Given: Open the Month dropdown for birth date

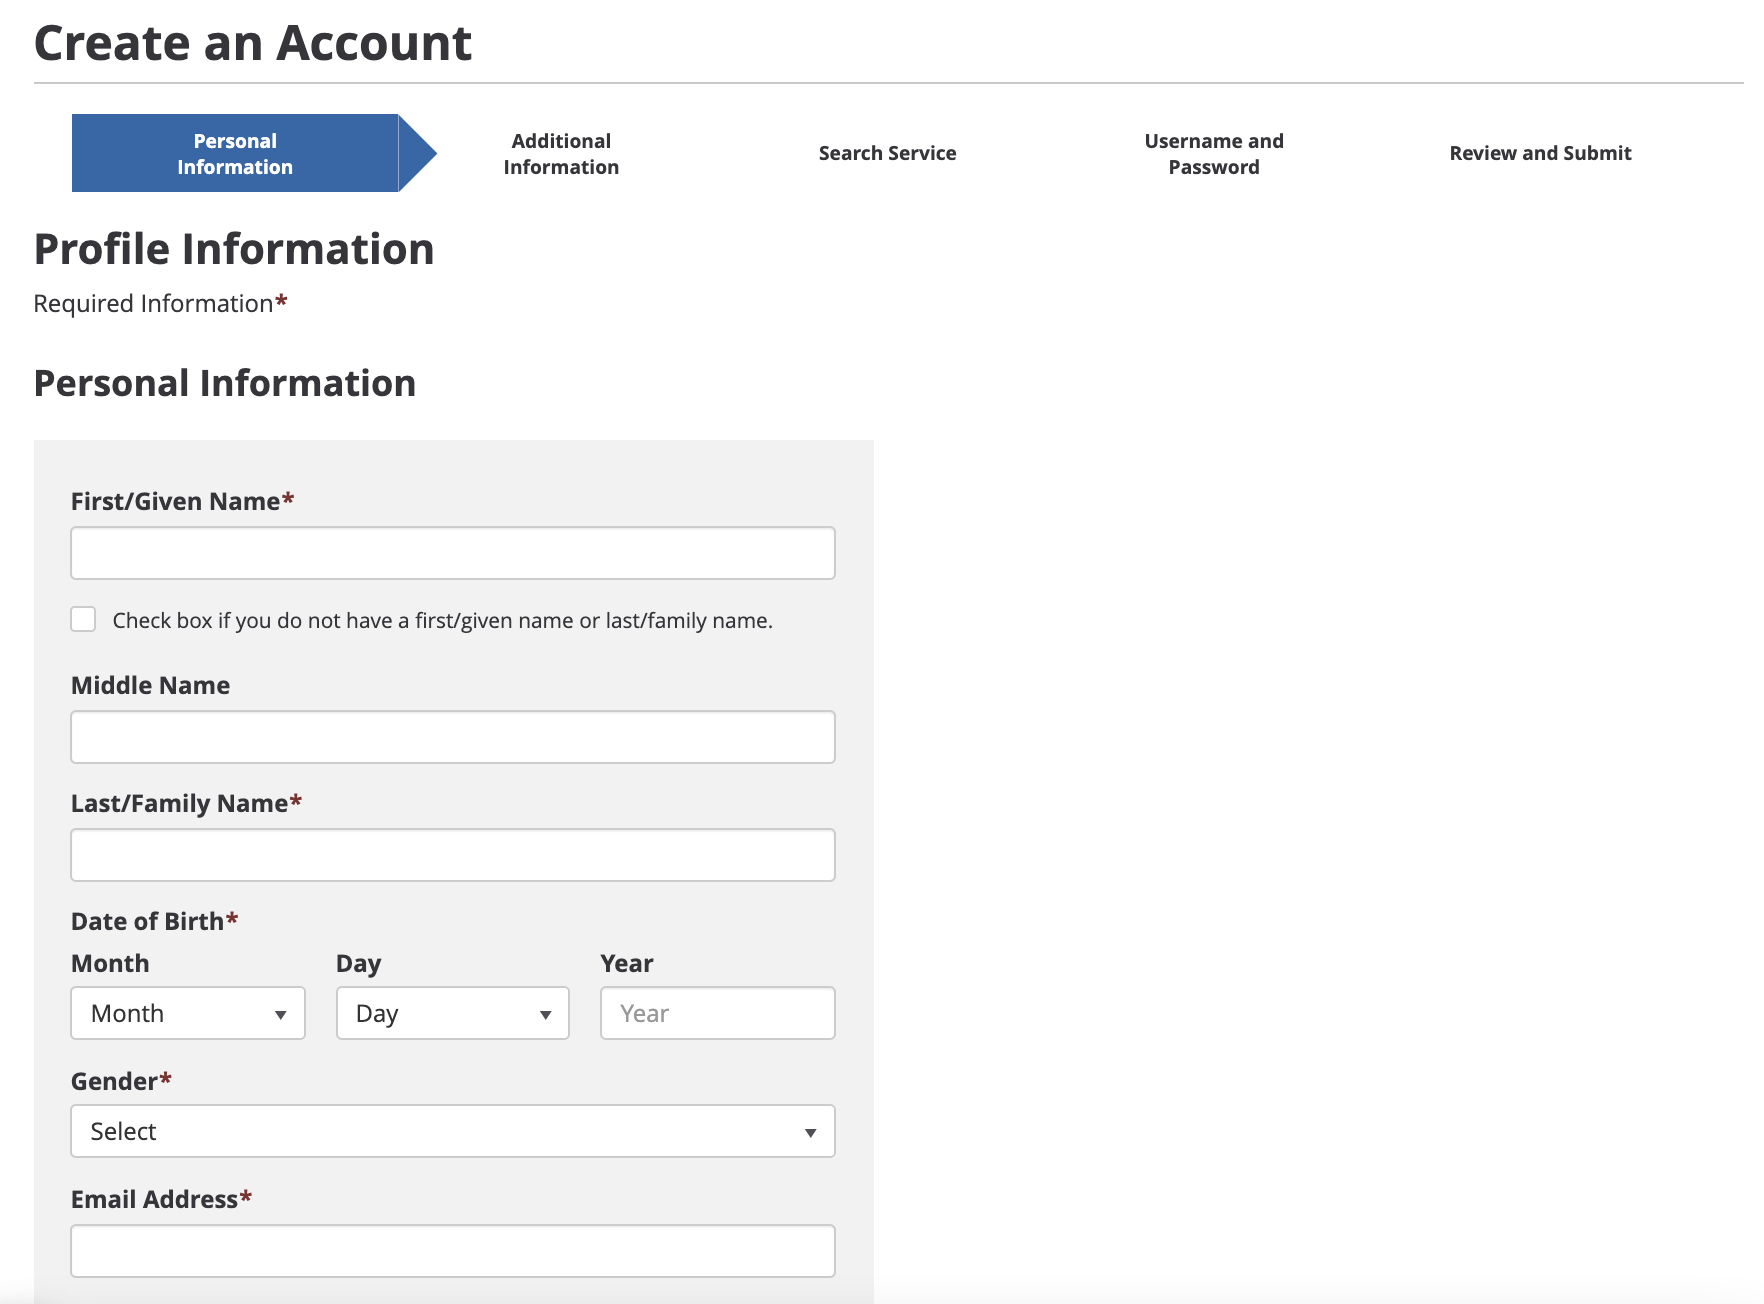Looking at the screenshot, I should tap(188, 1013).
